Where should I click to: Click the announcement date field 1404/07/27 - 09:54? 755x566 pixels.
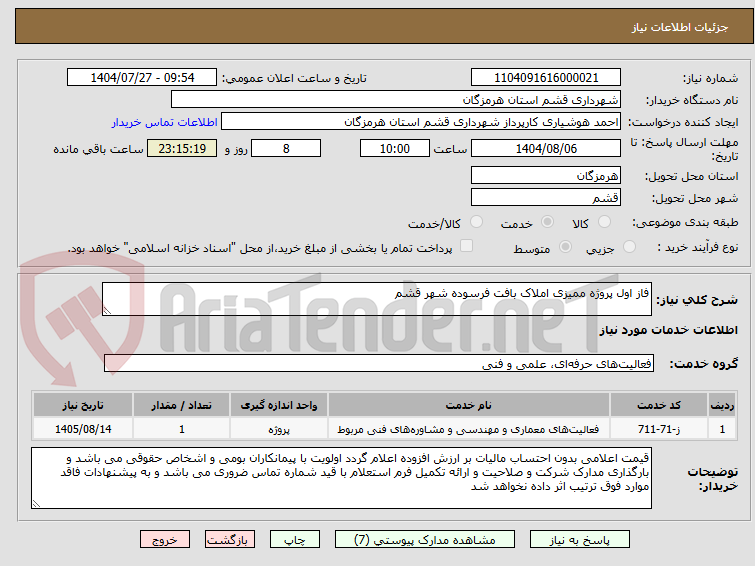pyautogui.click(x=142, y=78)
